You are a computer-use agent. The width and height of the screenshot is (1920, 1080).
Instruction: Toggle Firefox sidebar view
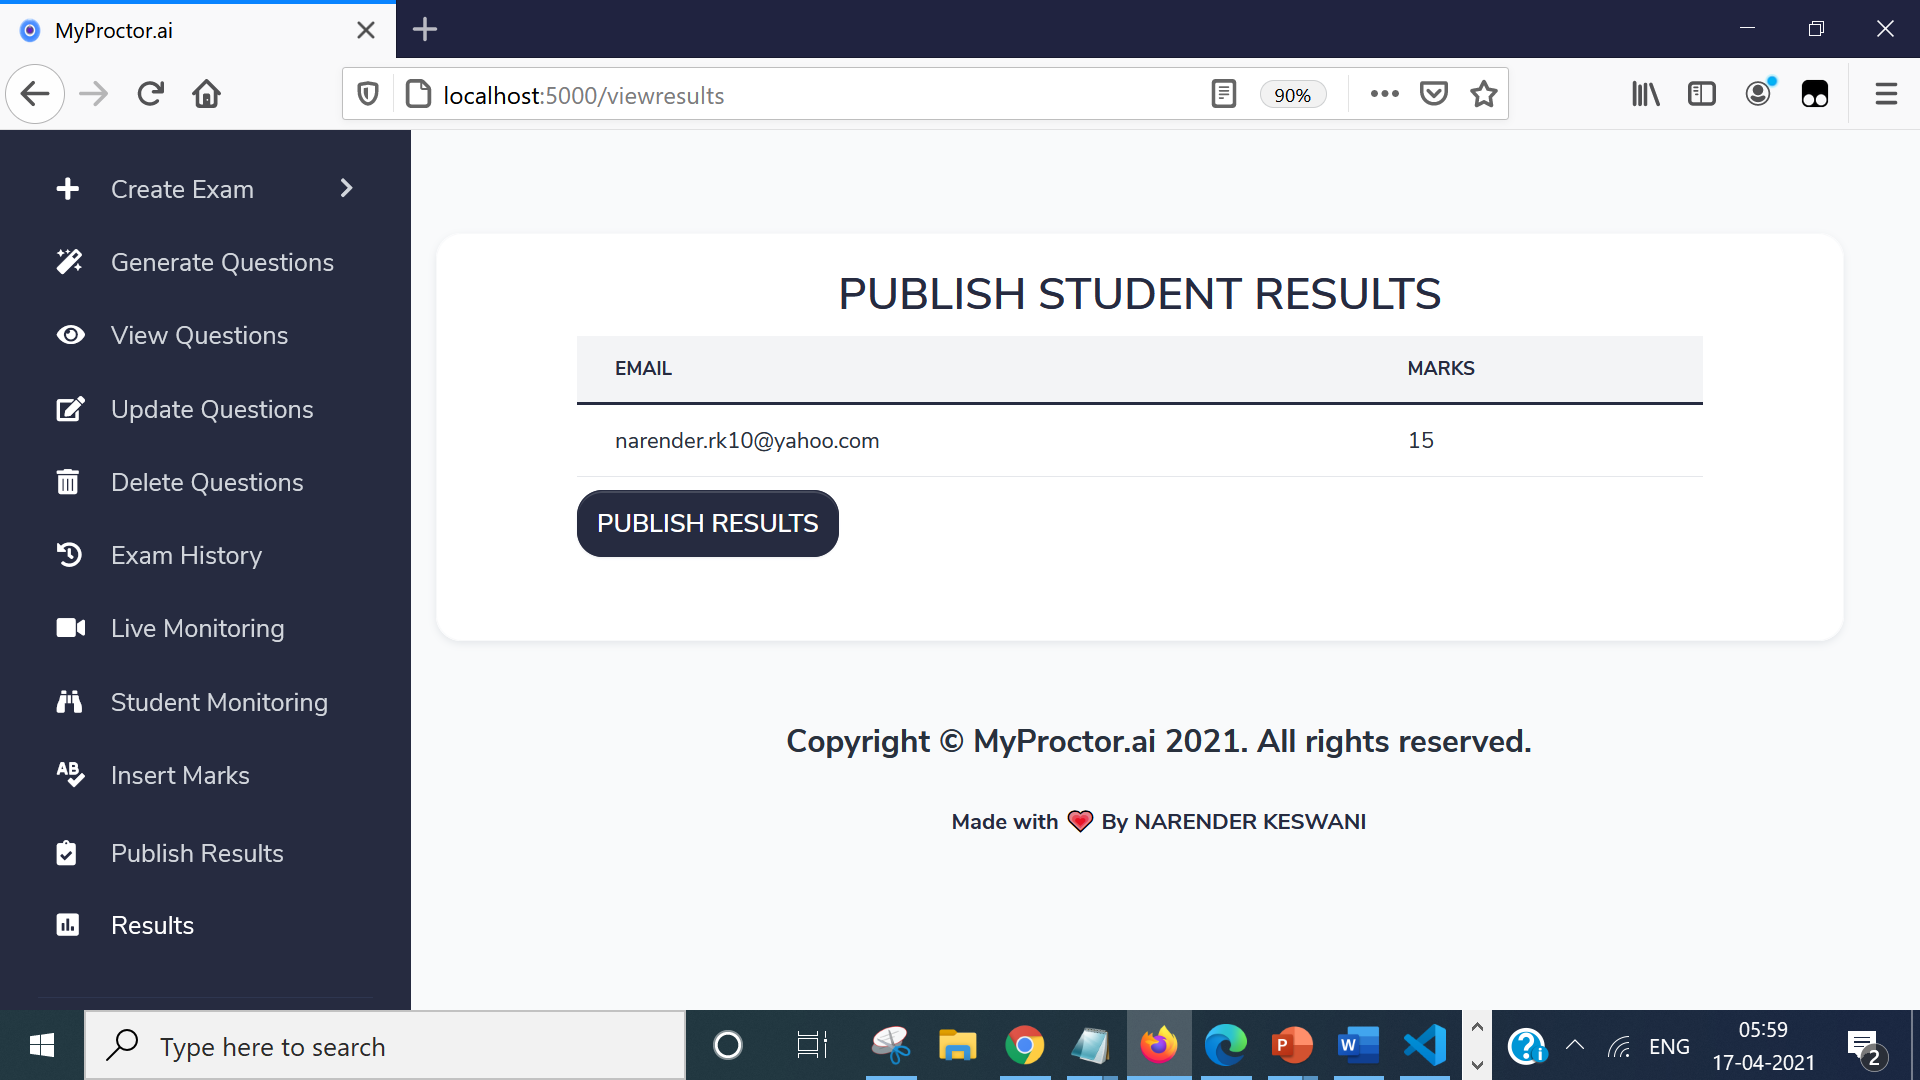click(x=1702, y=94)
